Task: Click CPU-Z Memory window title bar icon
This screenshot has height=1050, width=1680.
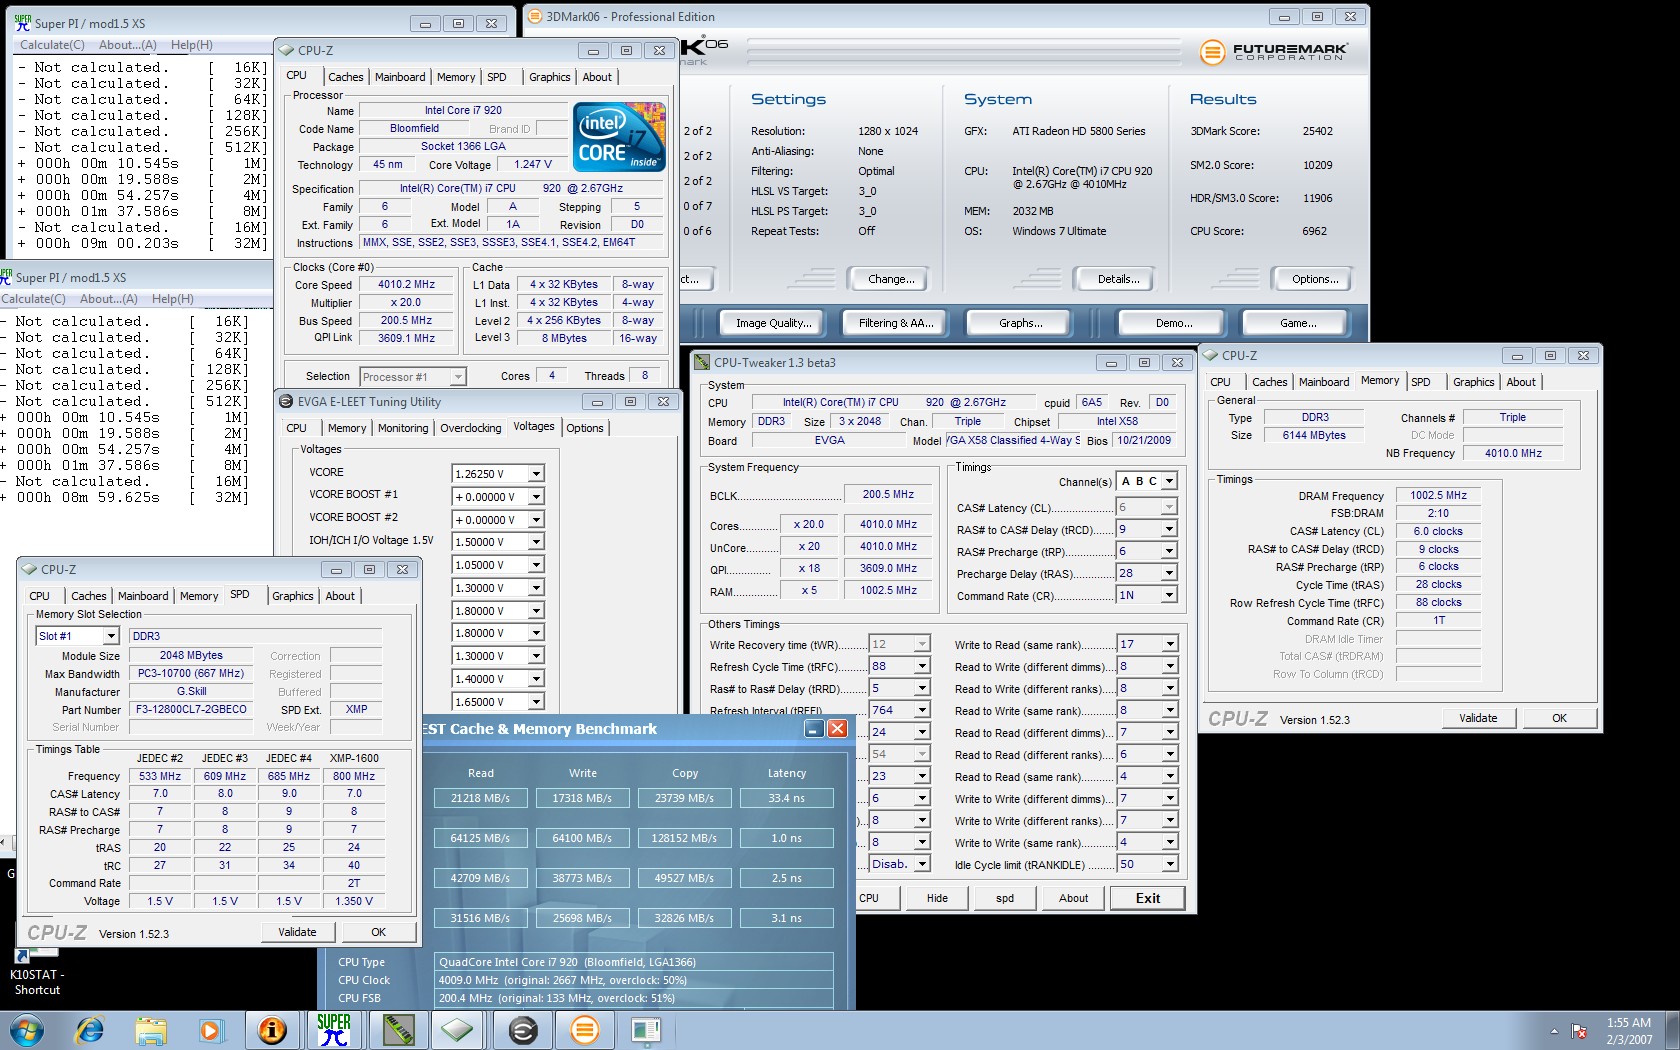Action: click(1210, 355)
